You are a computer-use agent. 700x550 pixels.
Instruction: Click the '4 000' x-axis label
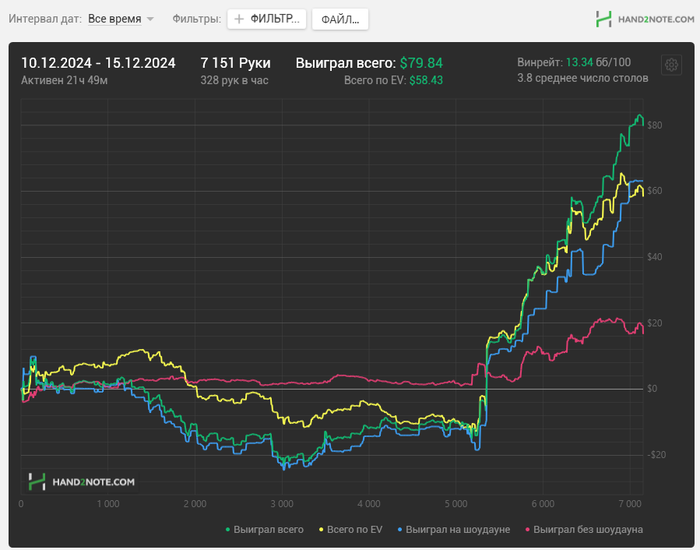369,504
